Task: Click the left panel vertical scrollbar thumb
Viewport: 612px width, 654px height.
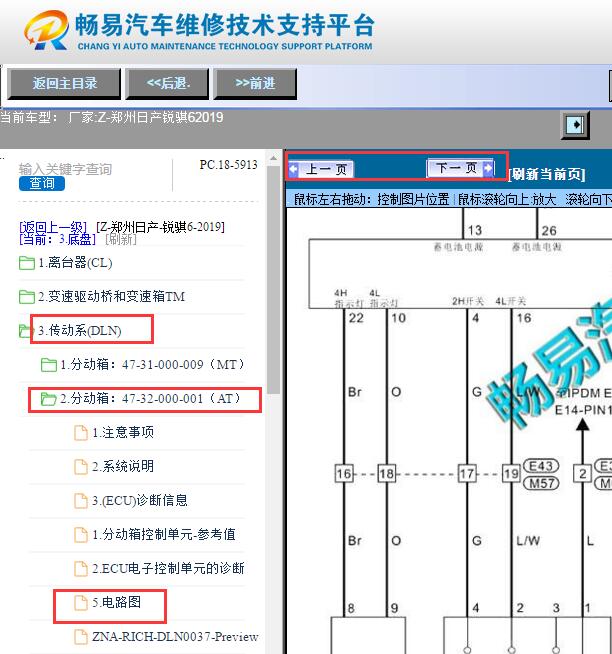Action: tap(273, 279)
